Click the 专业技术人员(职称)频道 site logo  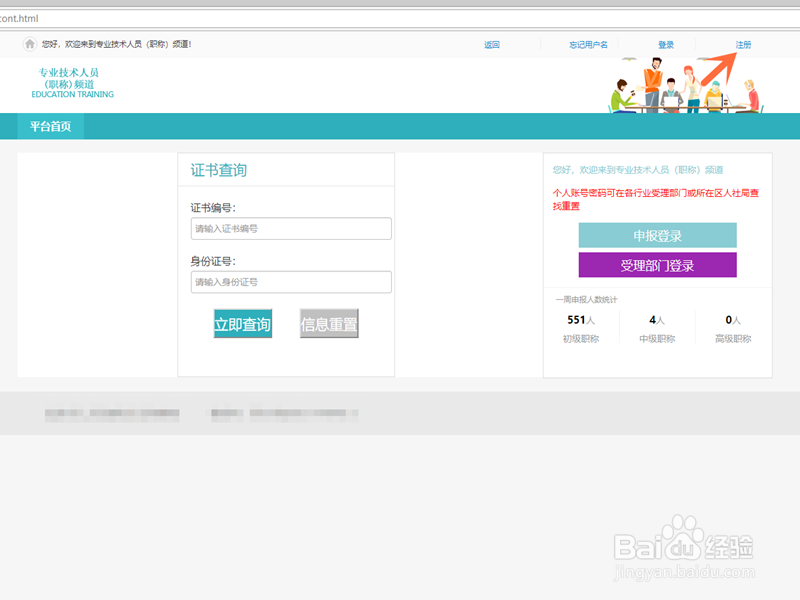pos(72,83)
